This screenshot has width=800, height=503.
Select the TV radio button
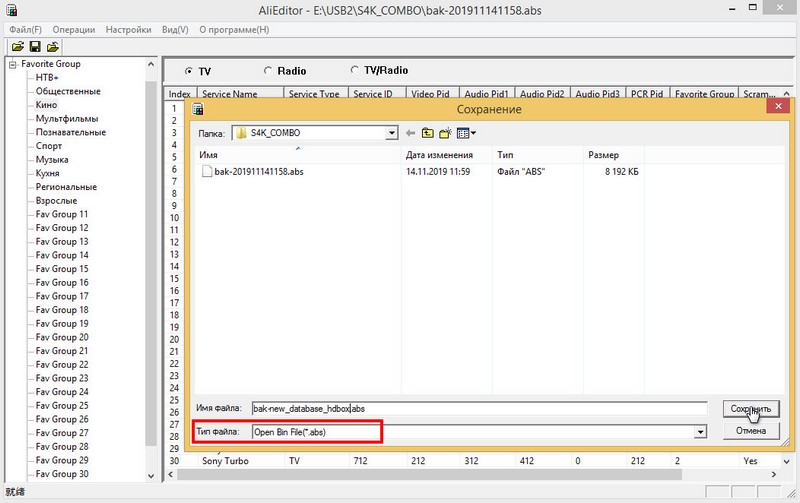(189, 71)
